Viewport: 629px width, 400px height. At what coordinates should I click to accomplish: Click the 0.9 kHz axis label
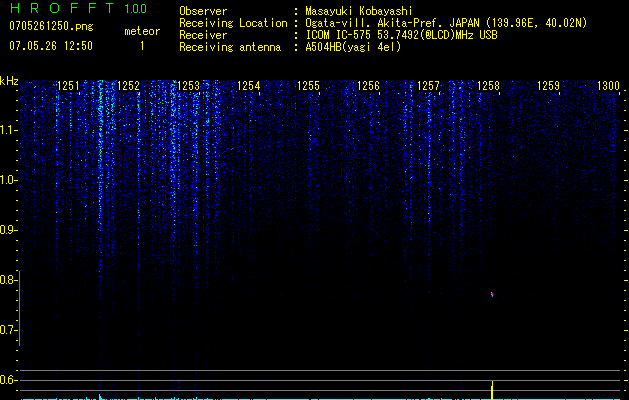8,230
